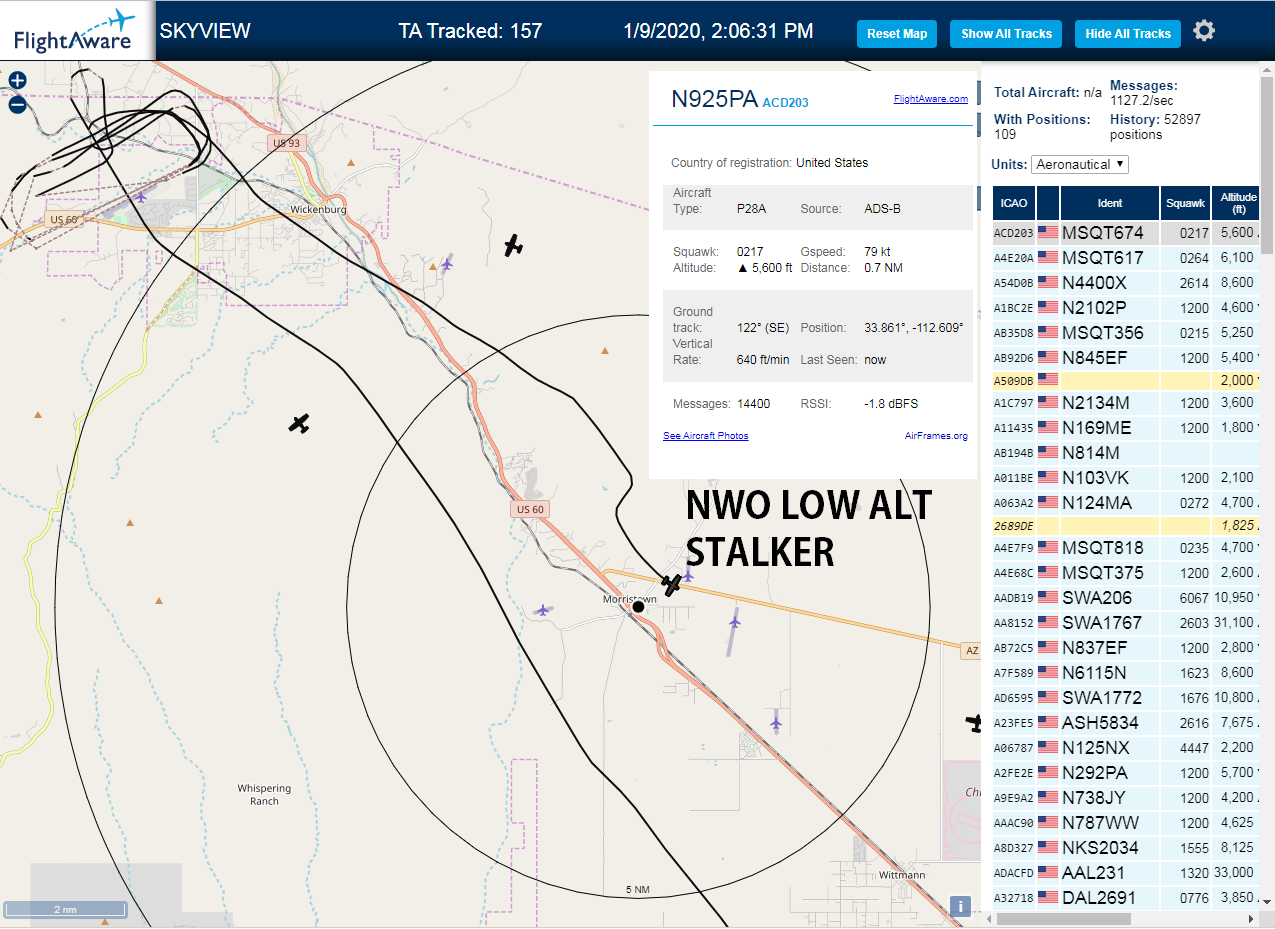Open the See Aircraft Photos link
1275x929 pixels.
coord(705,436)
